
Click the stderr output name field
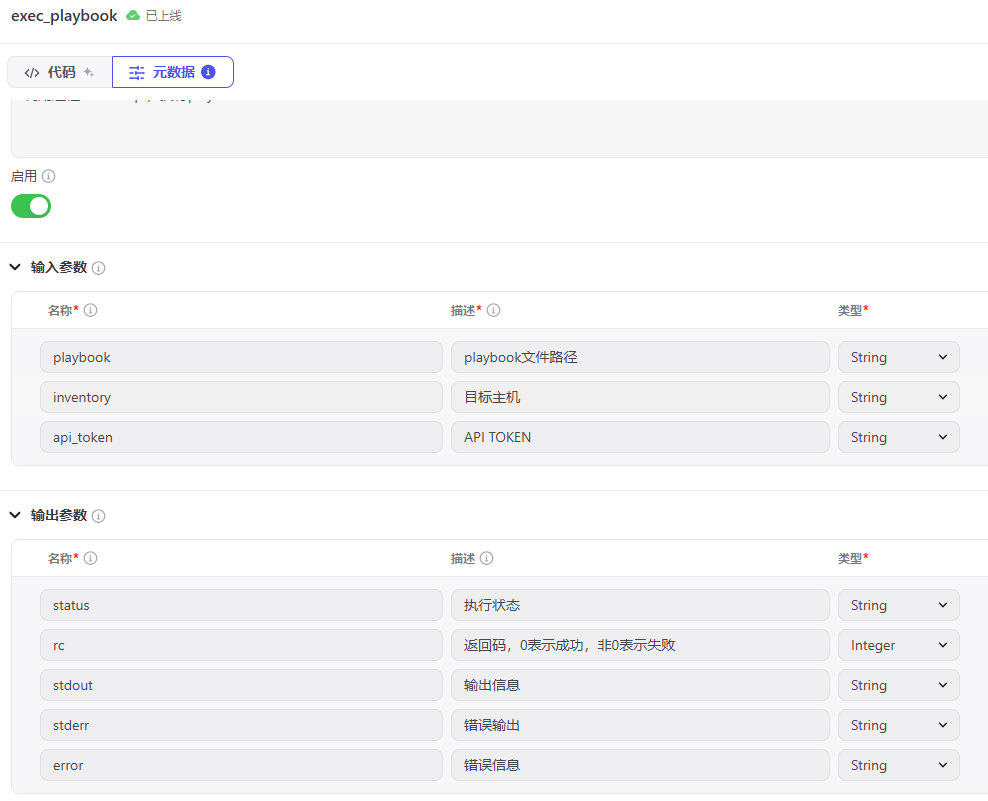coord(241,725)
